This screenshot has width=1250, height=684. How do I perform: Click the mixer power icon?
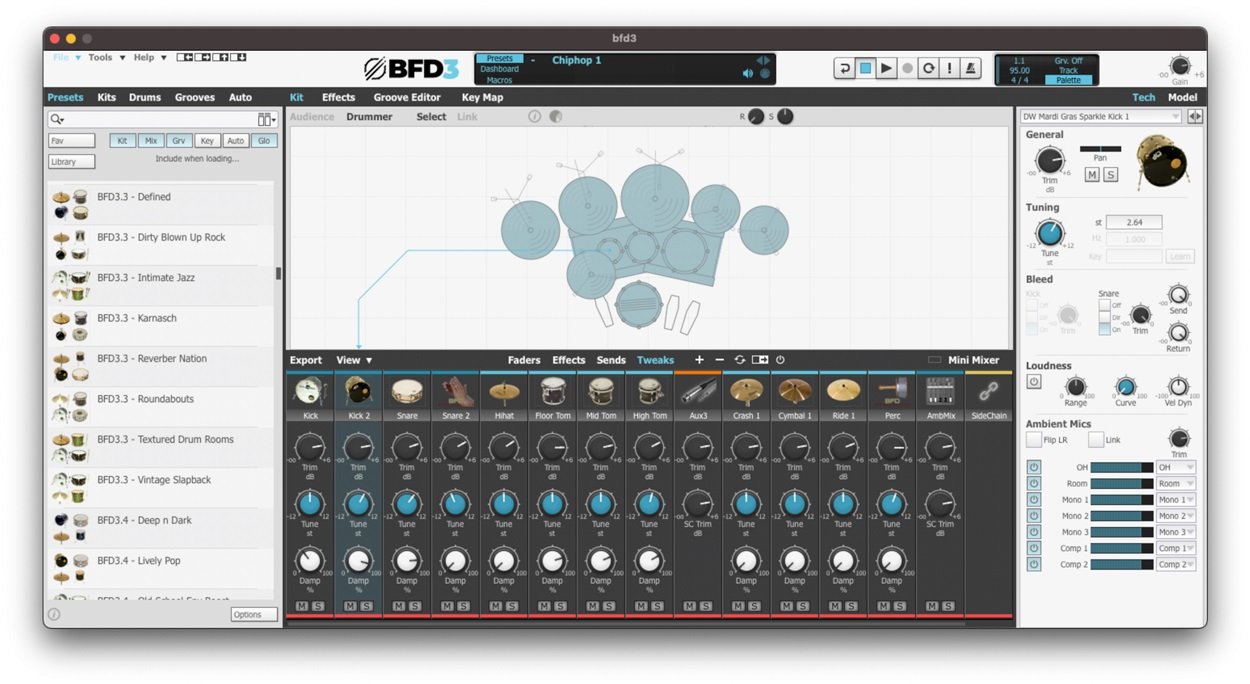[780, 360]
